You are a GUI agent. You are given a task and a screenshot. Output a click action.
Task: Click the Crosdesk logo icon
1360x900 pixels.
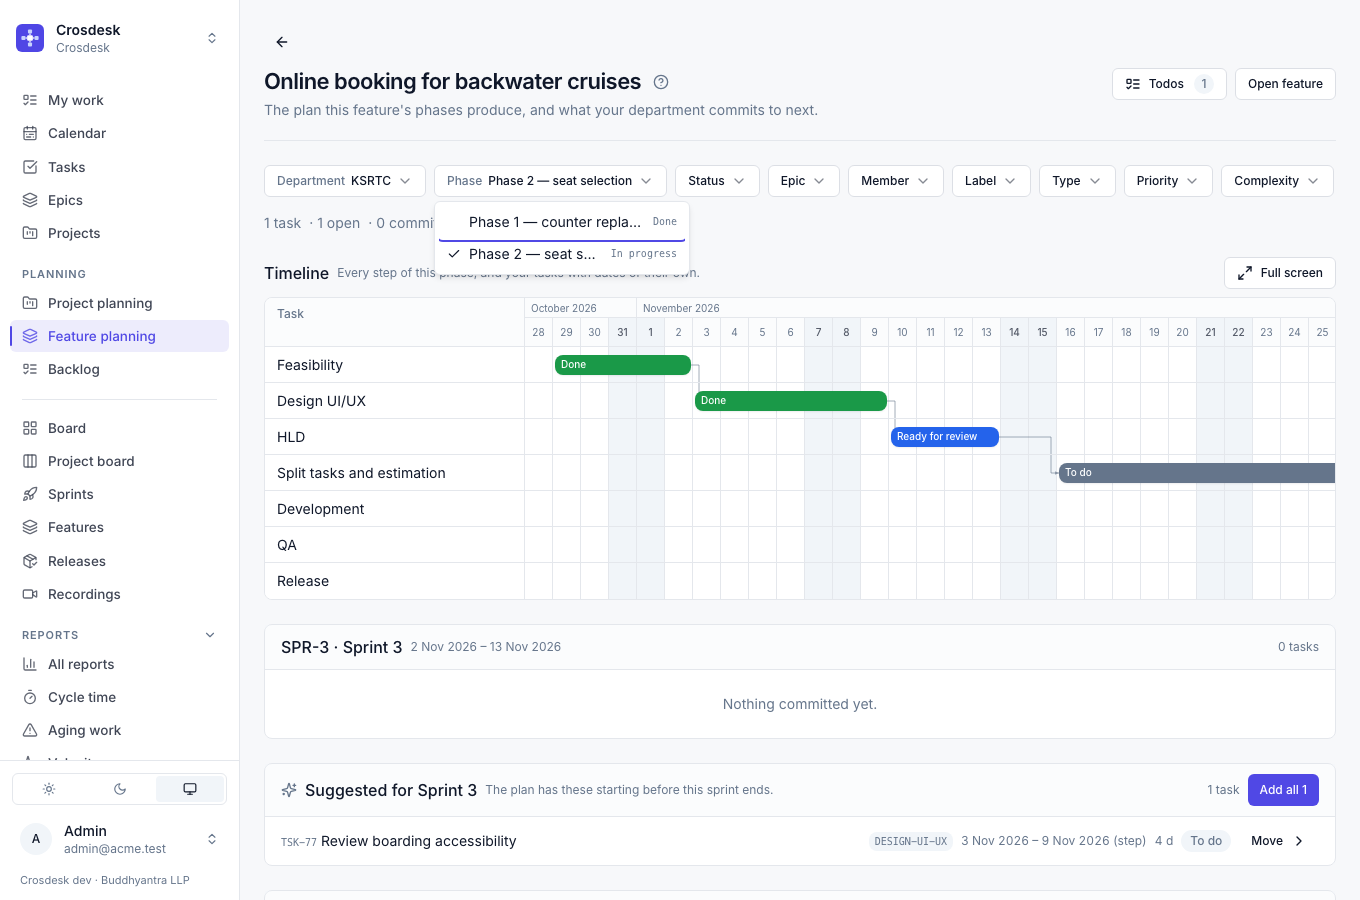coord(30,38)
